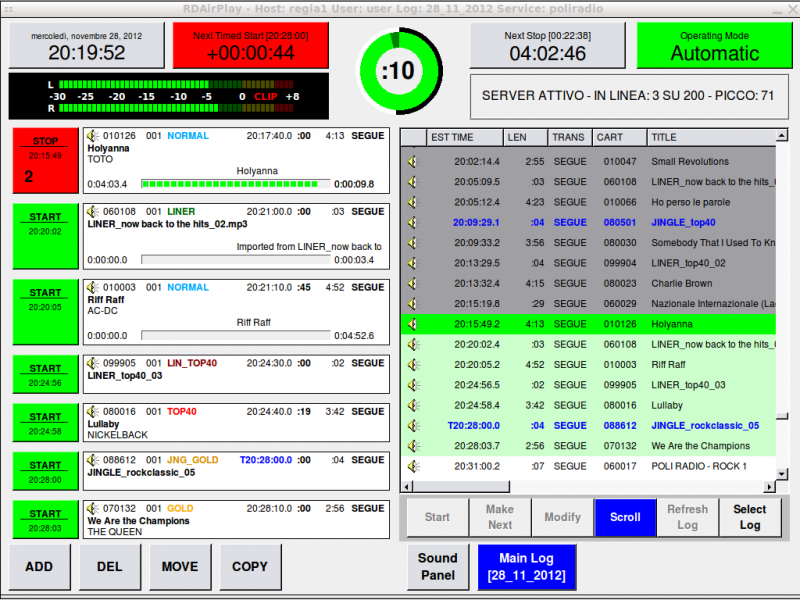800x600 pixels.
Task: Click speaker icon beside Riff Raff AC-DC deck
Action: tap(93, 287)
